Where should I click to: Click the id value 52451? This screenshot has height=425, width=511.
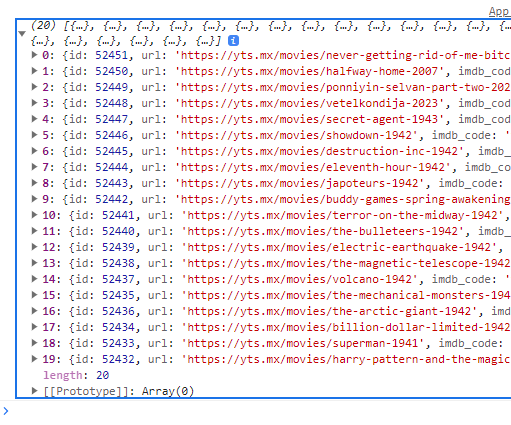point(112,55)
